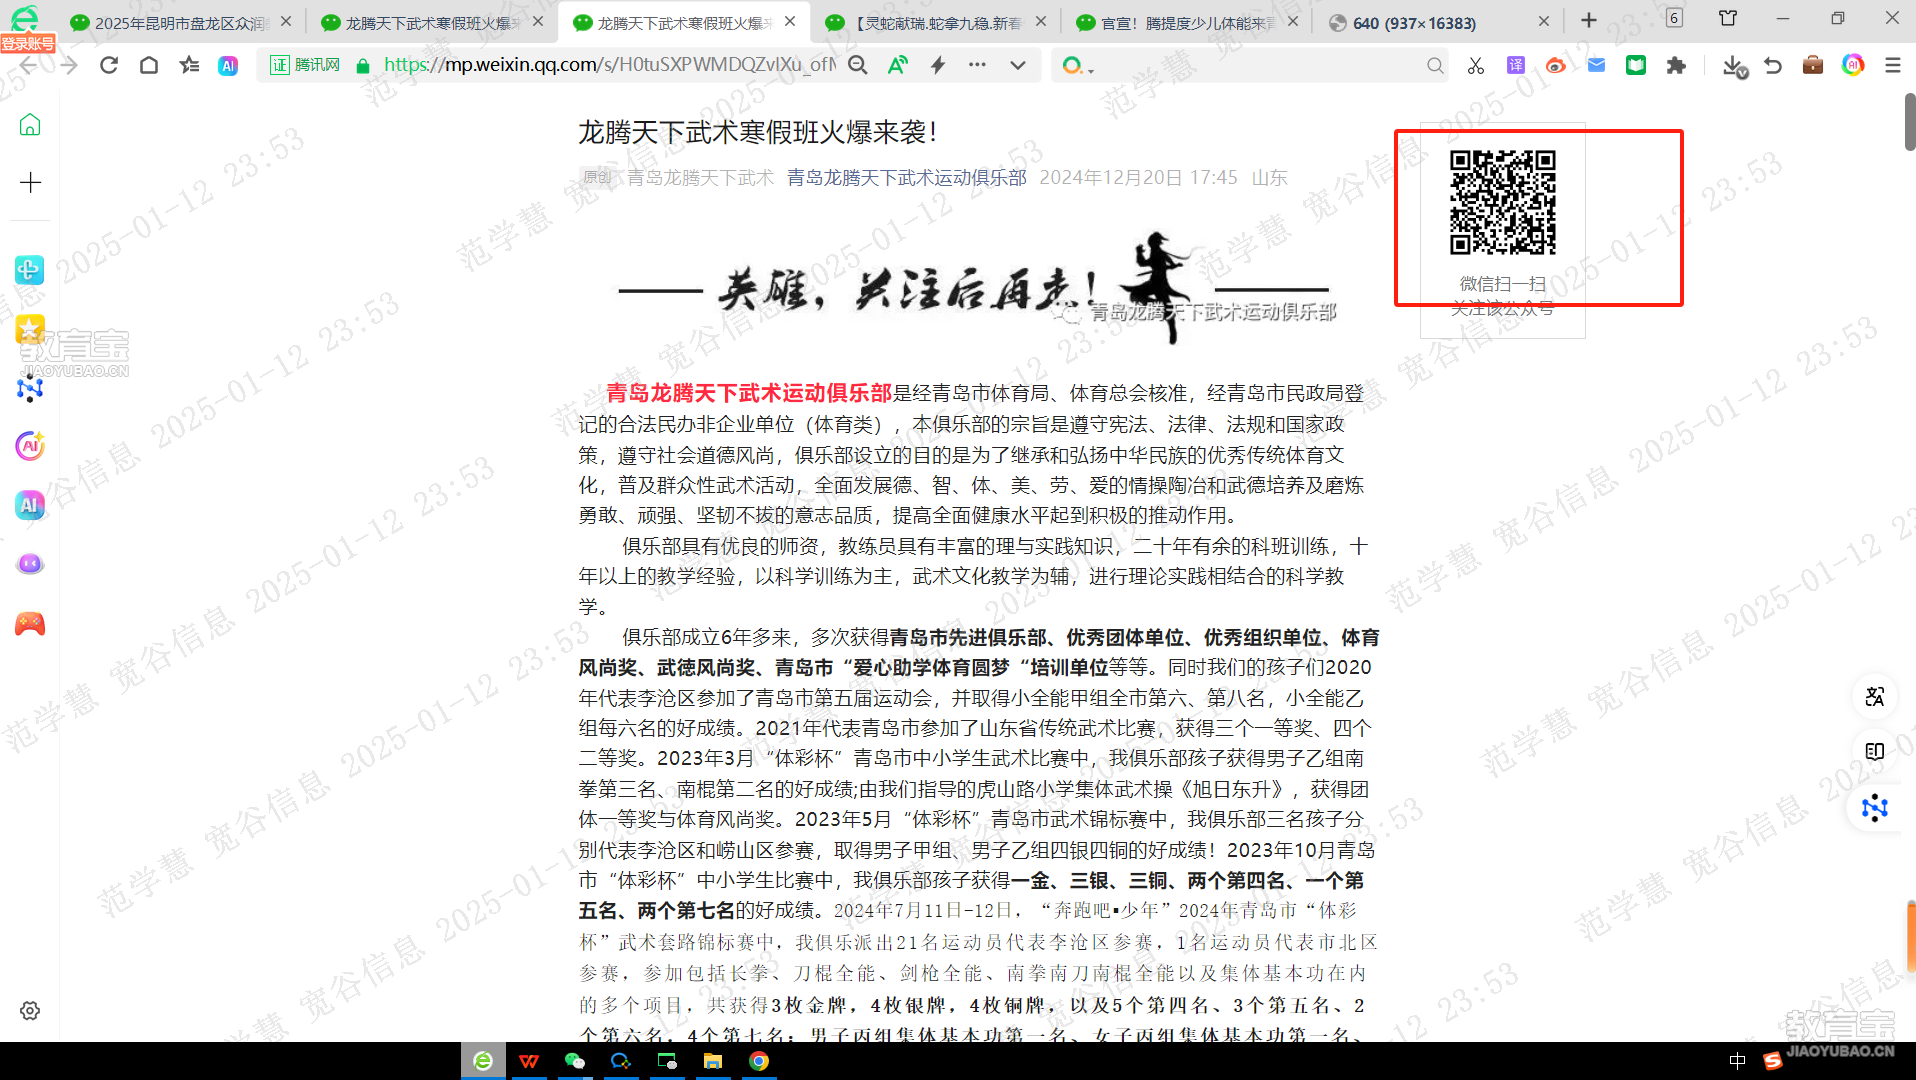Open the browser hamburger main menu
1916x1080 pixels.
(x=1893, y=65)
